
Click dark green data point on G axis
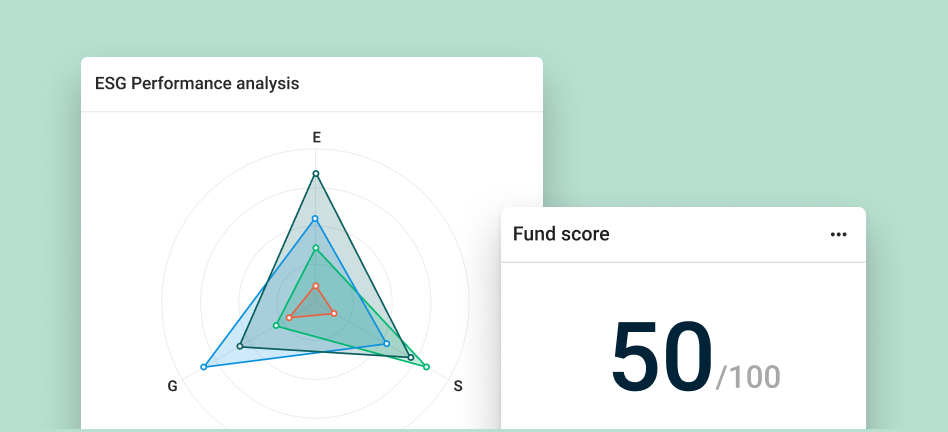click(240, 346)
